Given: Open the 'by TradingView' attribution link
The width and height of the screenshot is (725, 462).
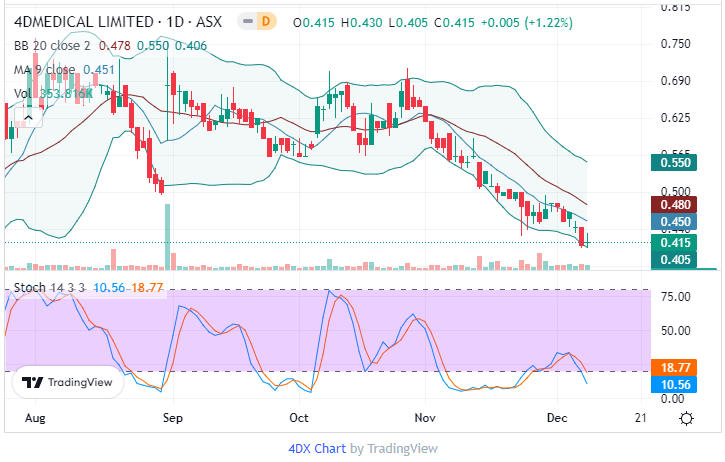Looking at the screenshot, I should click(392, 448).
